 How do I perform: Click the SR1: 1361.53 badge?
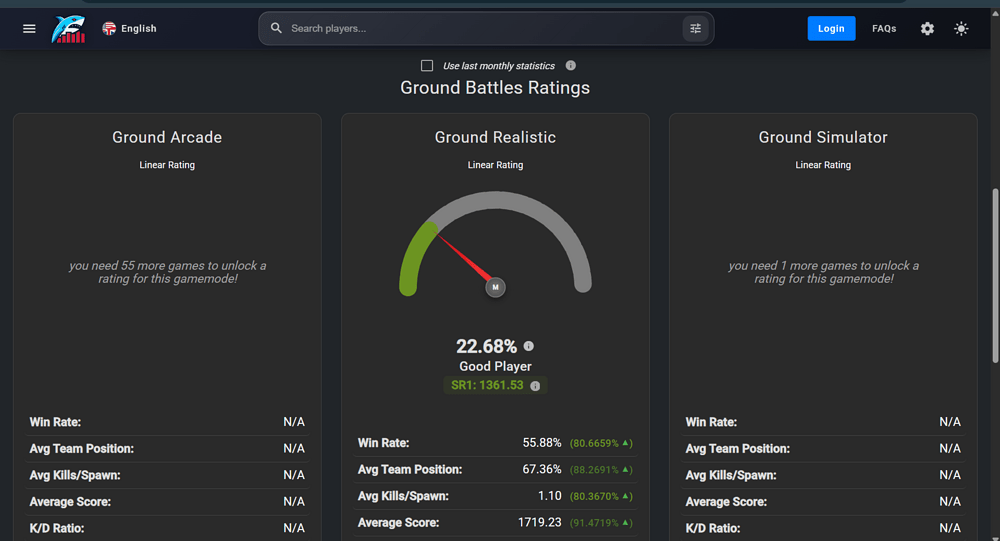tap(495, 385)
